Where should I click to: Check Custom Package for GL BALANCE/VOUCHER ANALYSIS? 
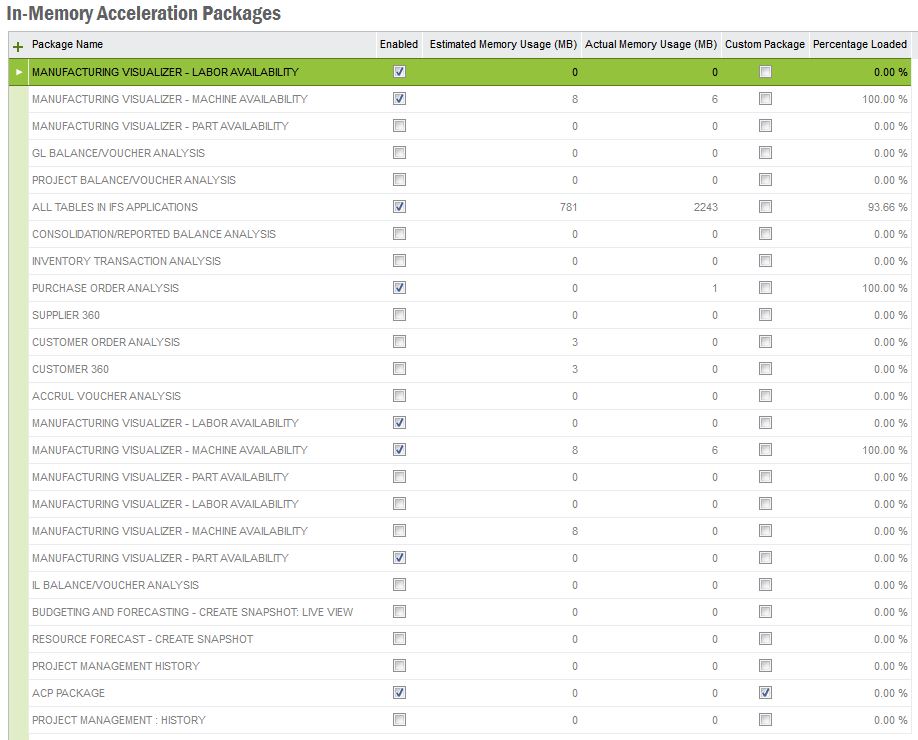point(765,153)
